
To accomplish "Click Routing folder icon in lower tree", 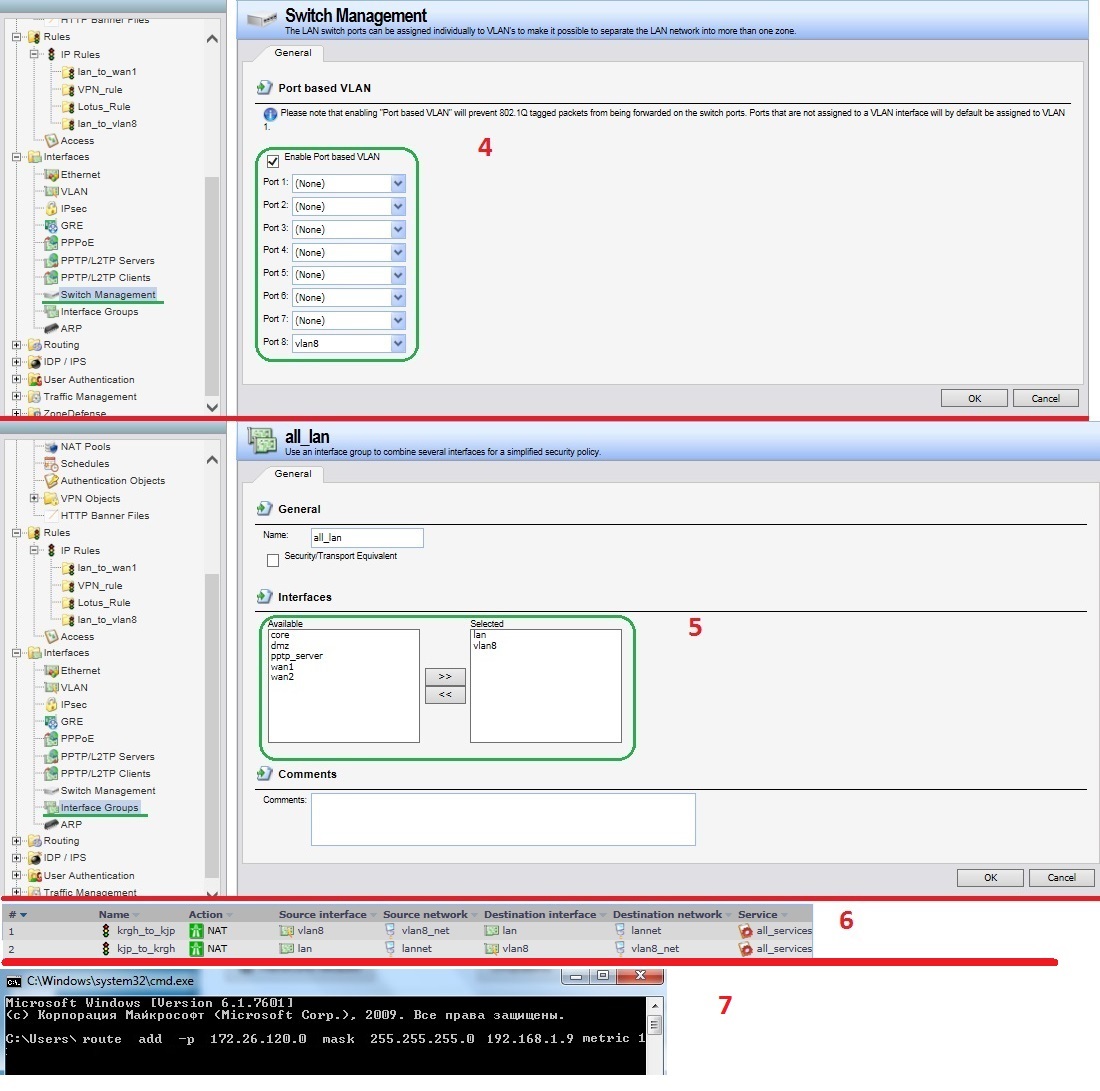I will (x=34, y=841).
